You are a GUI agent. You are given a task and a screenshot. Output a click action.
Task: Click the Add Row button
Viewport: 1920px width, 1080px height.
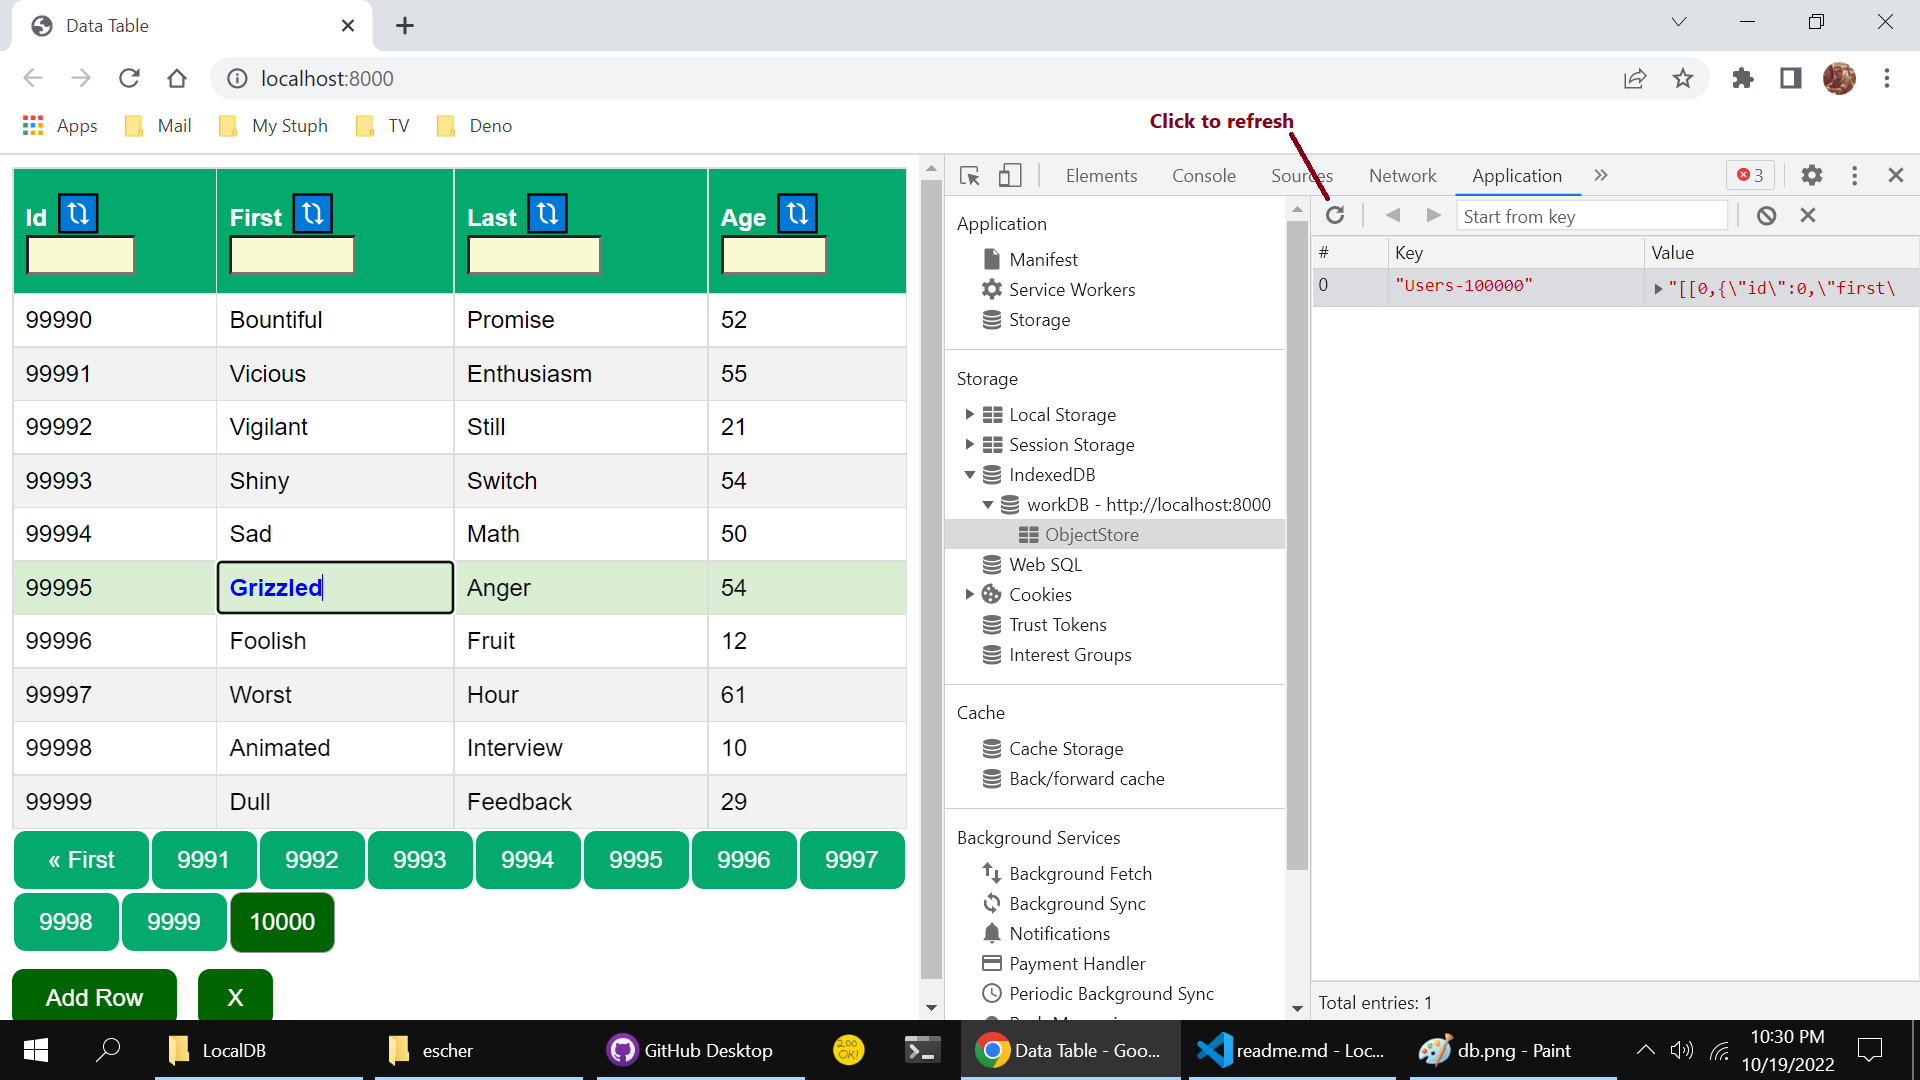[94, 997]
